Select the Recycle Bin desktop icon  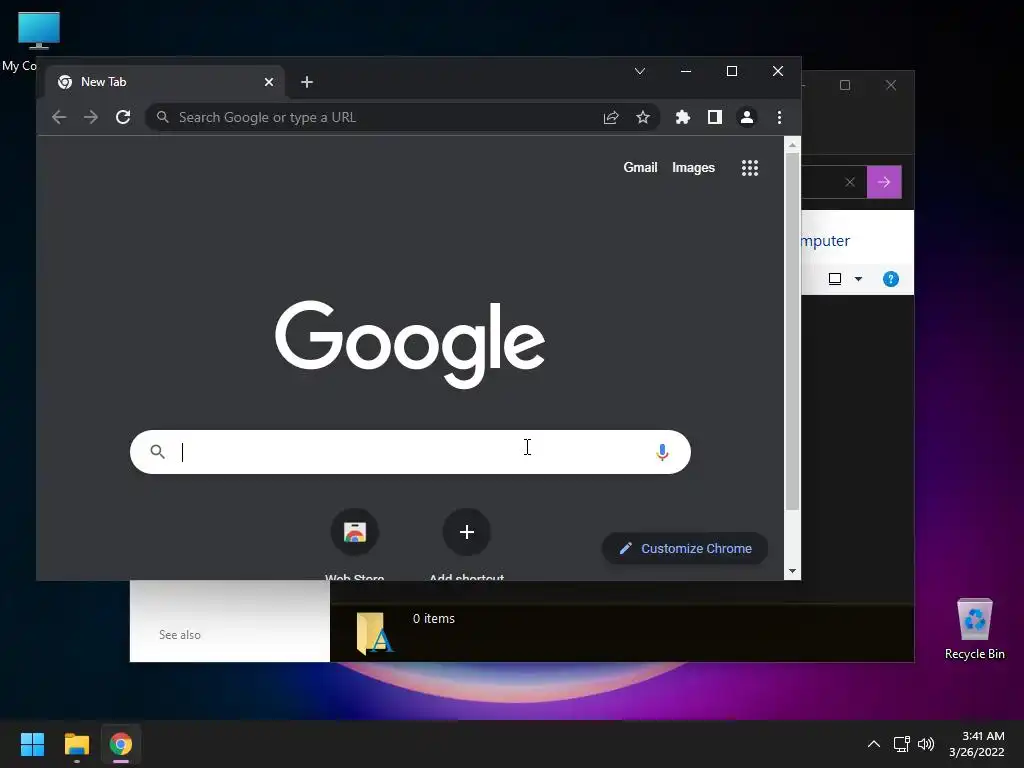pos(974,629)
